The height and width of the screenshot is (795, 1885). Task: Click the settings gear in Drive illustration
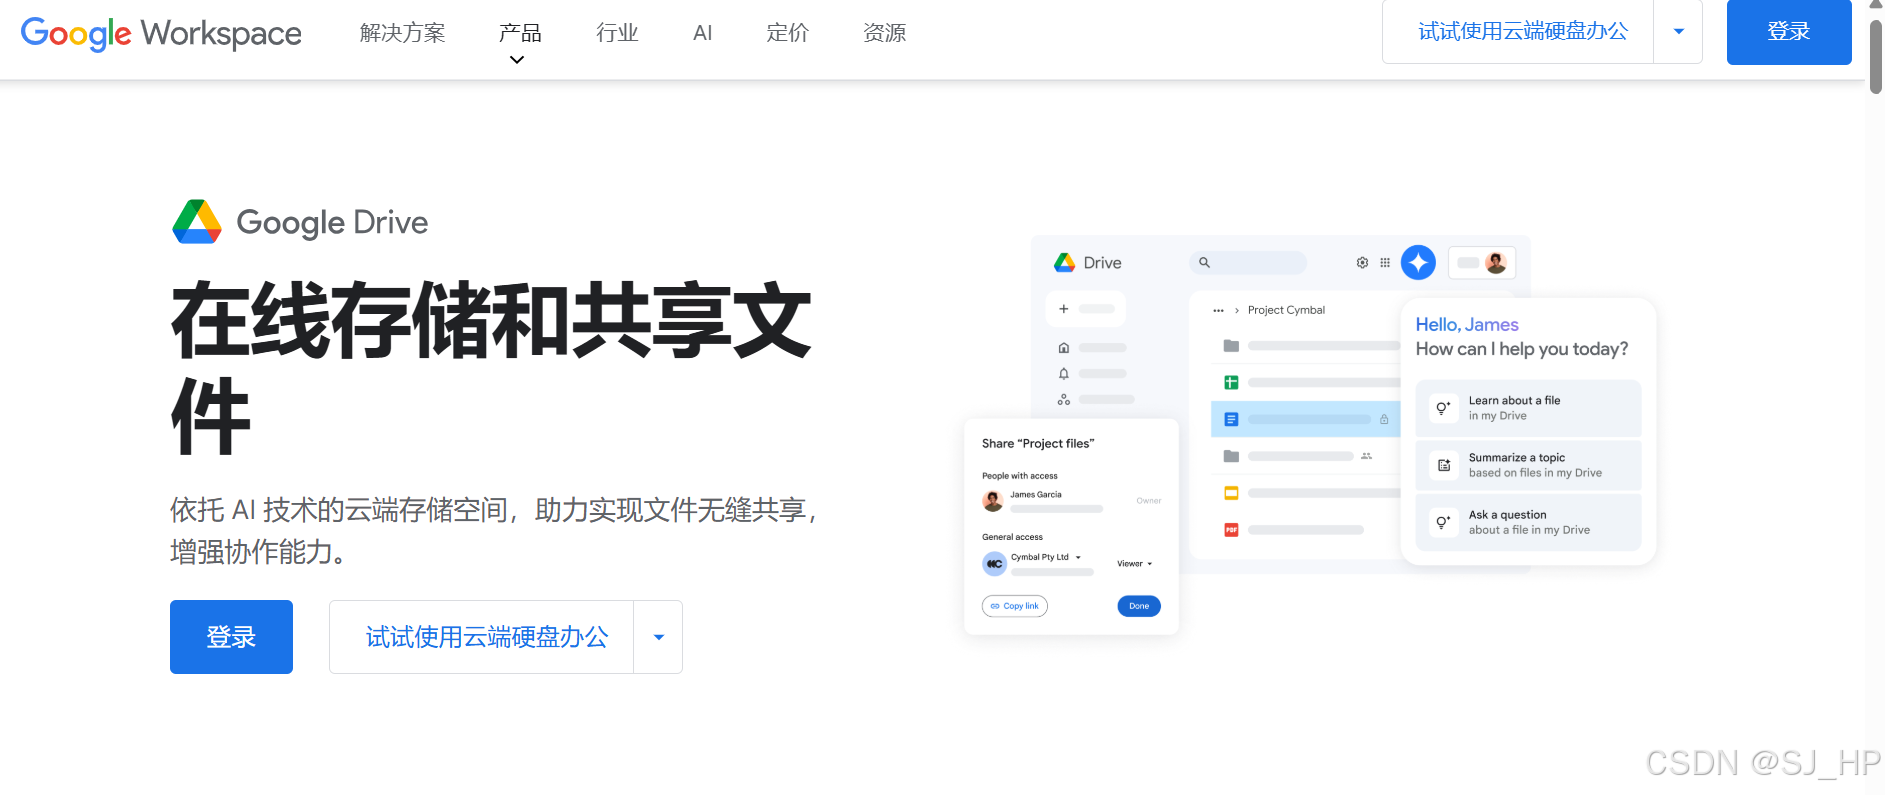tap(1362, 263)
